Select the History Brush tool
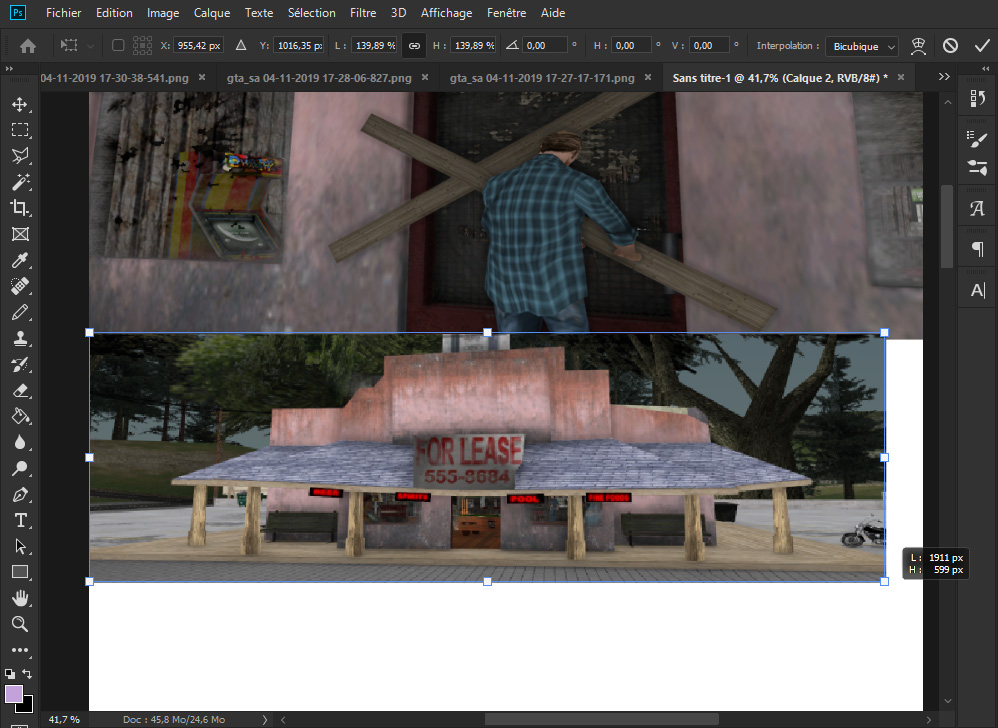Screen dimensions: 998x728 (20, 365)
